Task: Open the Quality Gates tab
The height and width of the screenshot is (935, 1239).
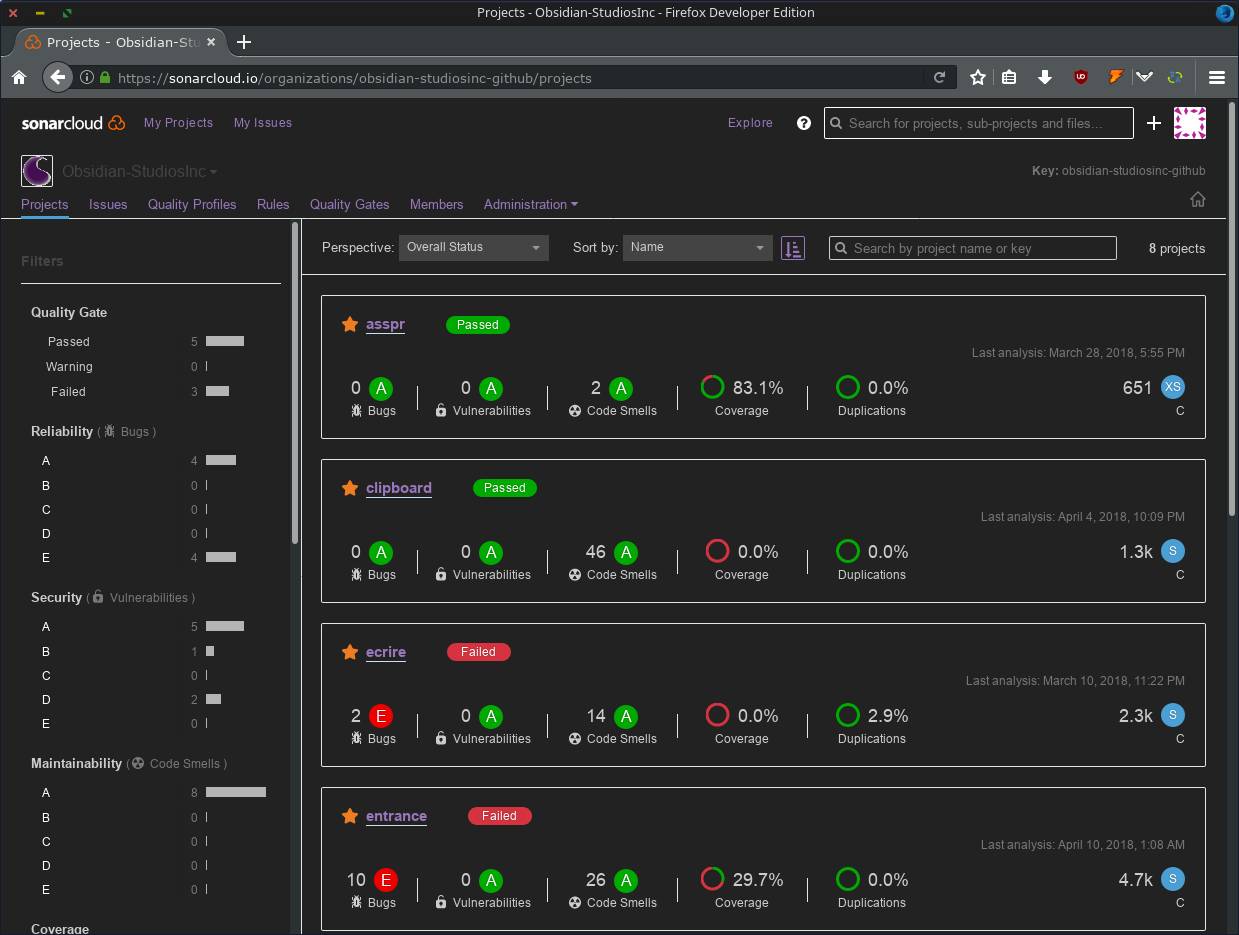Action: (x=350, y=204)
